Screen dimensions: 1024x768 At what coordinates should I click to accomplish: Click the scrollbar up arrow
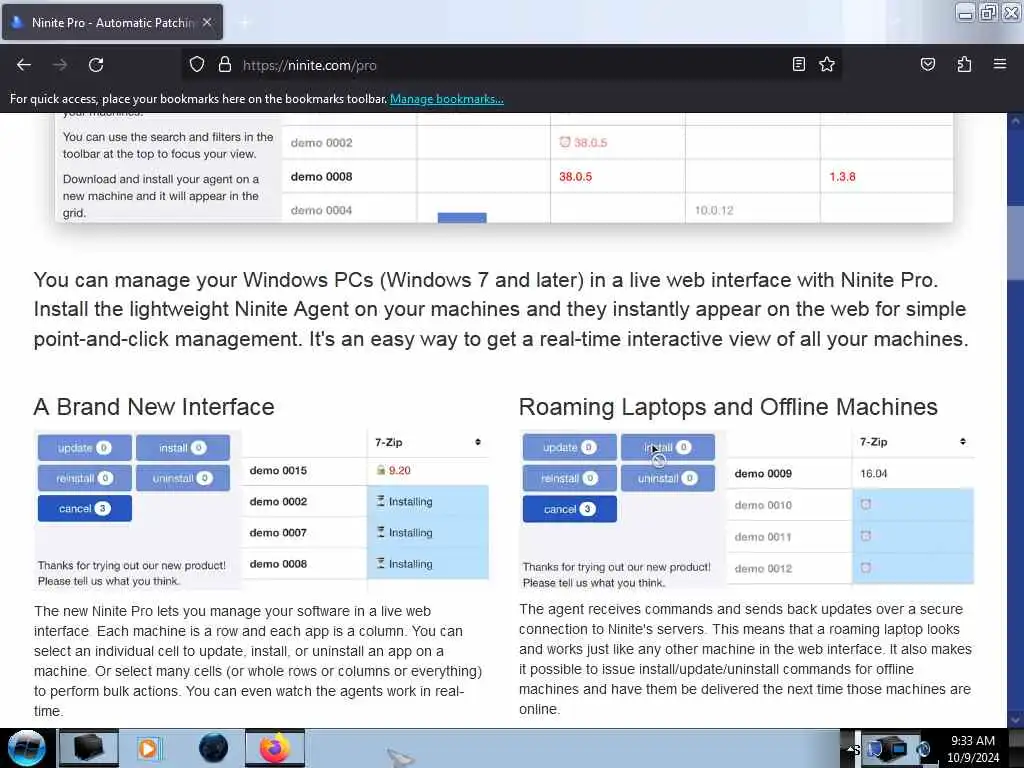pyautogui.click(x=1016, y=120)
